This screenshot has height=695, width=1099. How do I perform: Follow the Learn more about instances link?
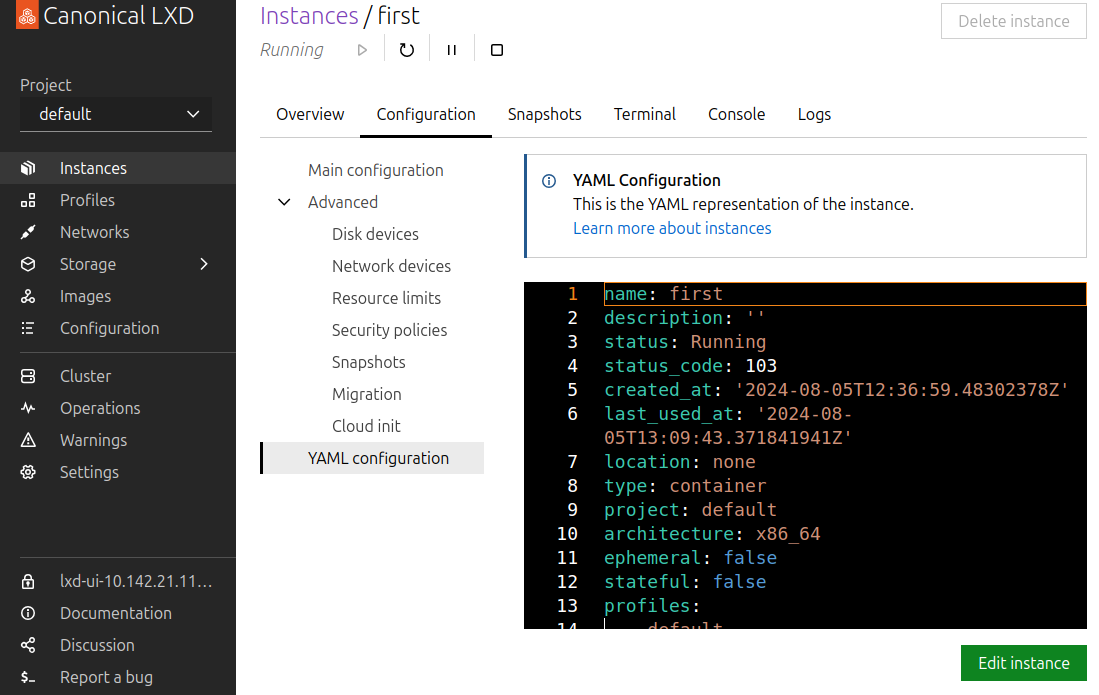coord(672,228)
